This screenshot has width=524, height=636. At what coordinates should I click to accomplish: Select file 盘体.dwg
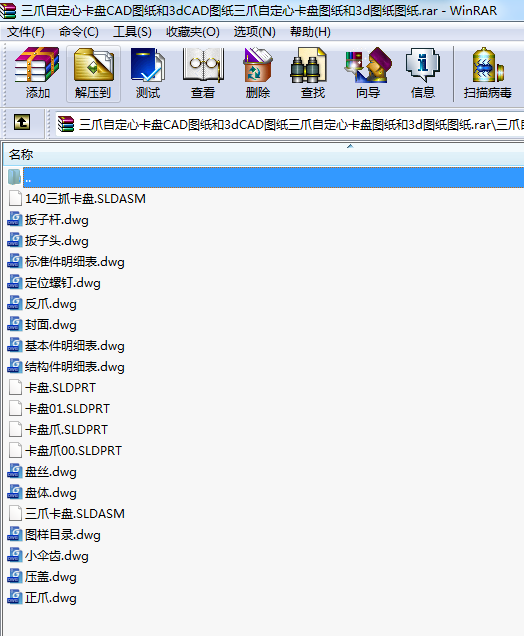coord(50,493)
